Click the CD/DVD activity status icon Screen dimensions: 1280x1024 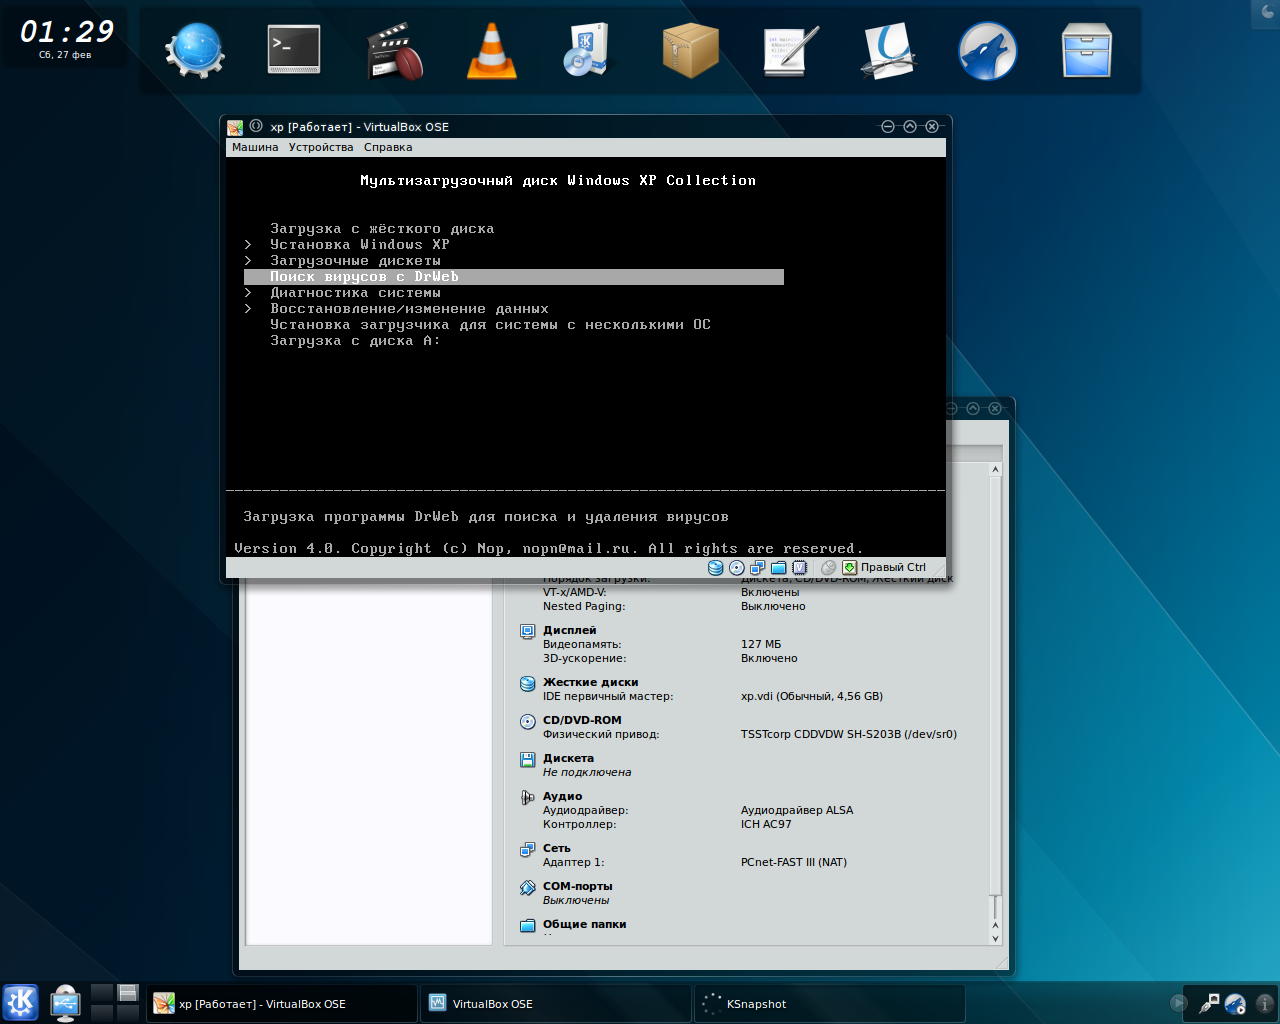(x=737, y=567)
